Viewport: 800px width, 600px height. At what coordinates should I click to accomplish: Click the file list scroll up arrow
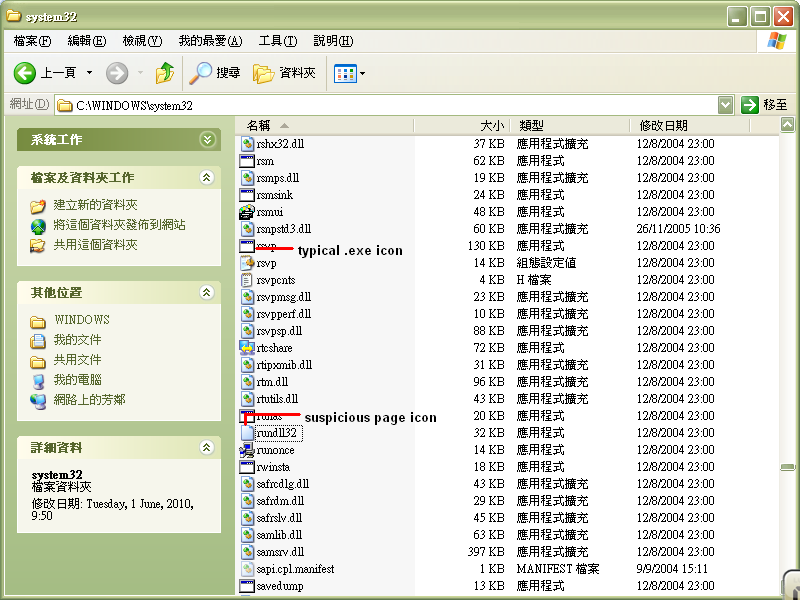coord(787,124)
